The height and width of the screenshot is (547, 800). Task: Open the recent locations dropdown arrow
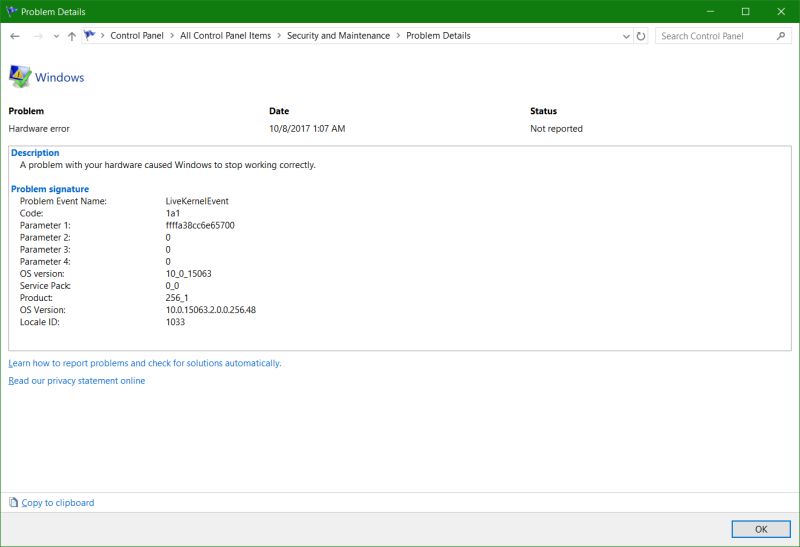56,36
